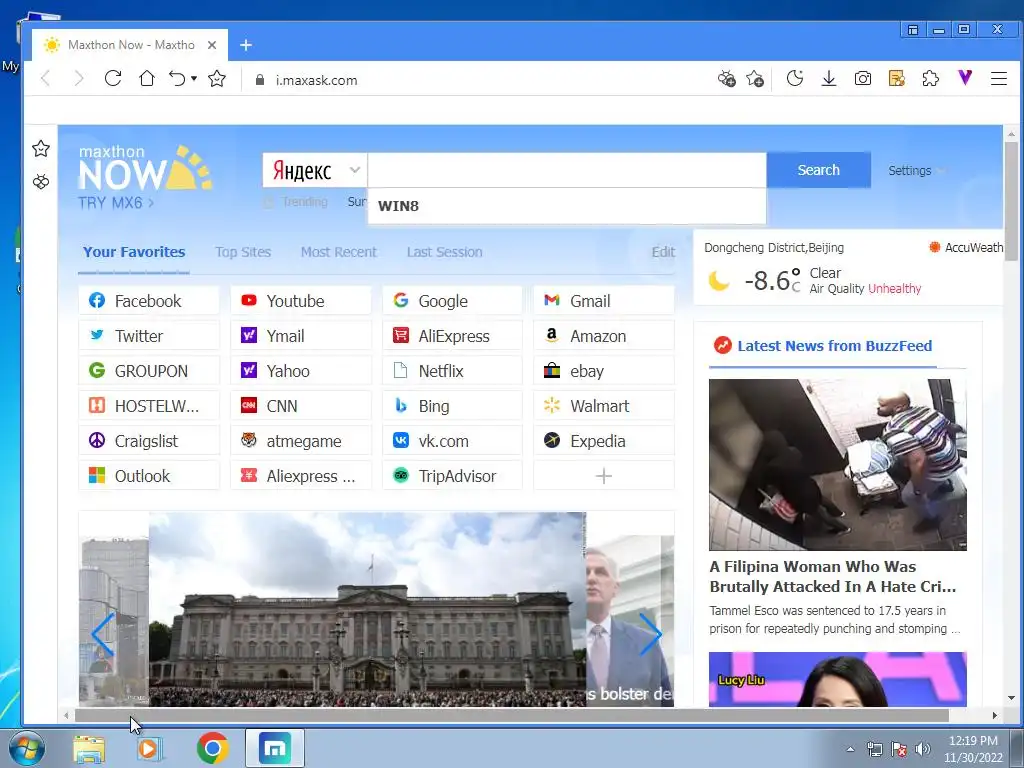Take a screenshot with camera icon
Screen dimensions: 1024x768
point(863,79)
